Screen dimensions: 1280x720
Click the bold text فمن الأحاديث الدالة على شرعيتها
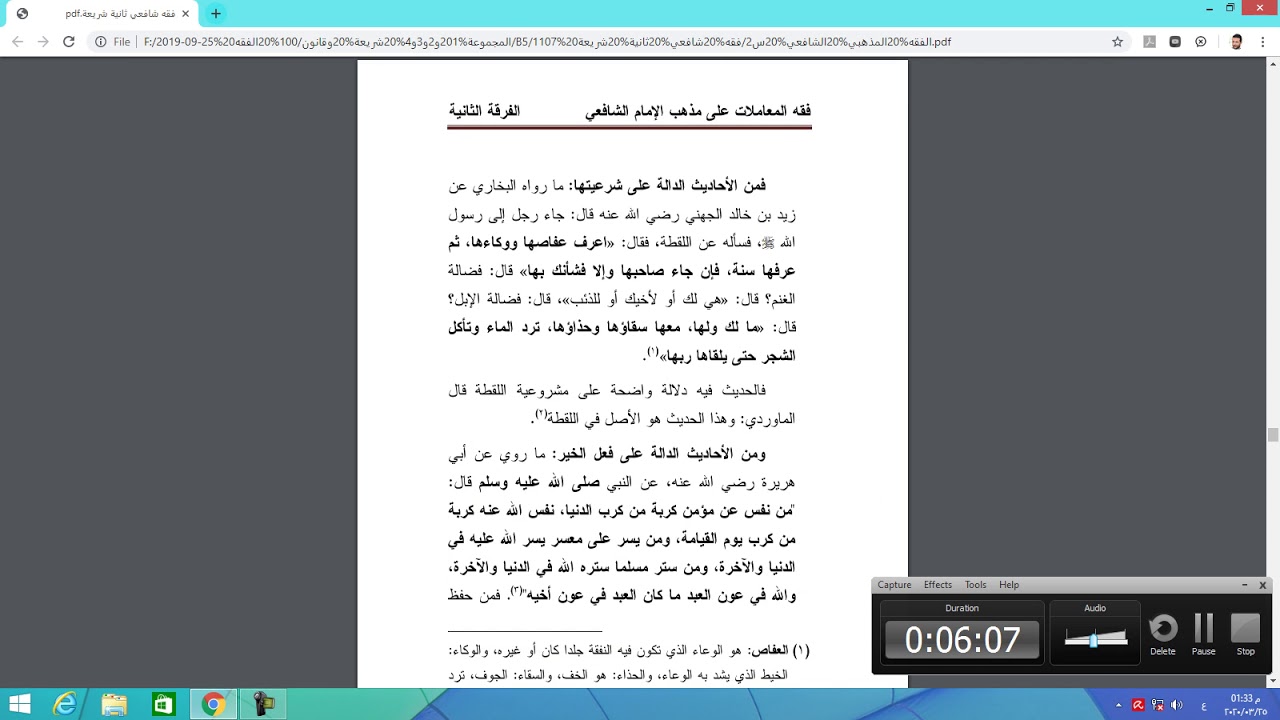point(670,185)
